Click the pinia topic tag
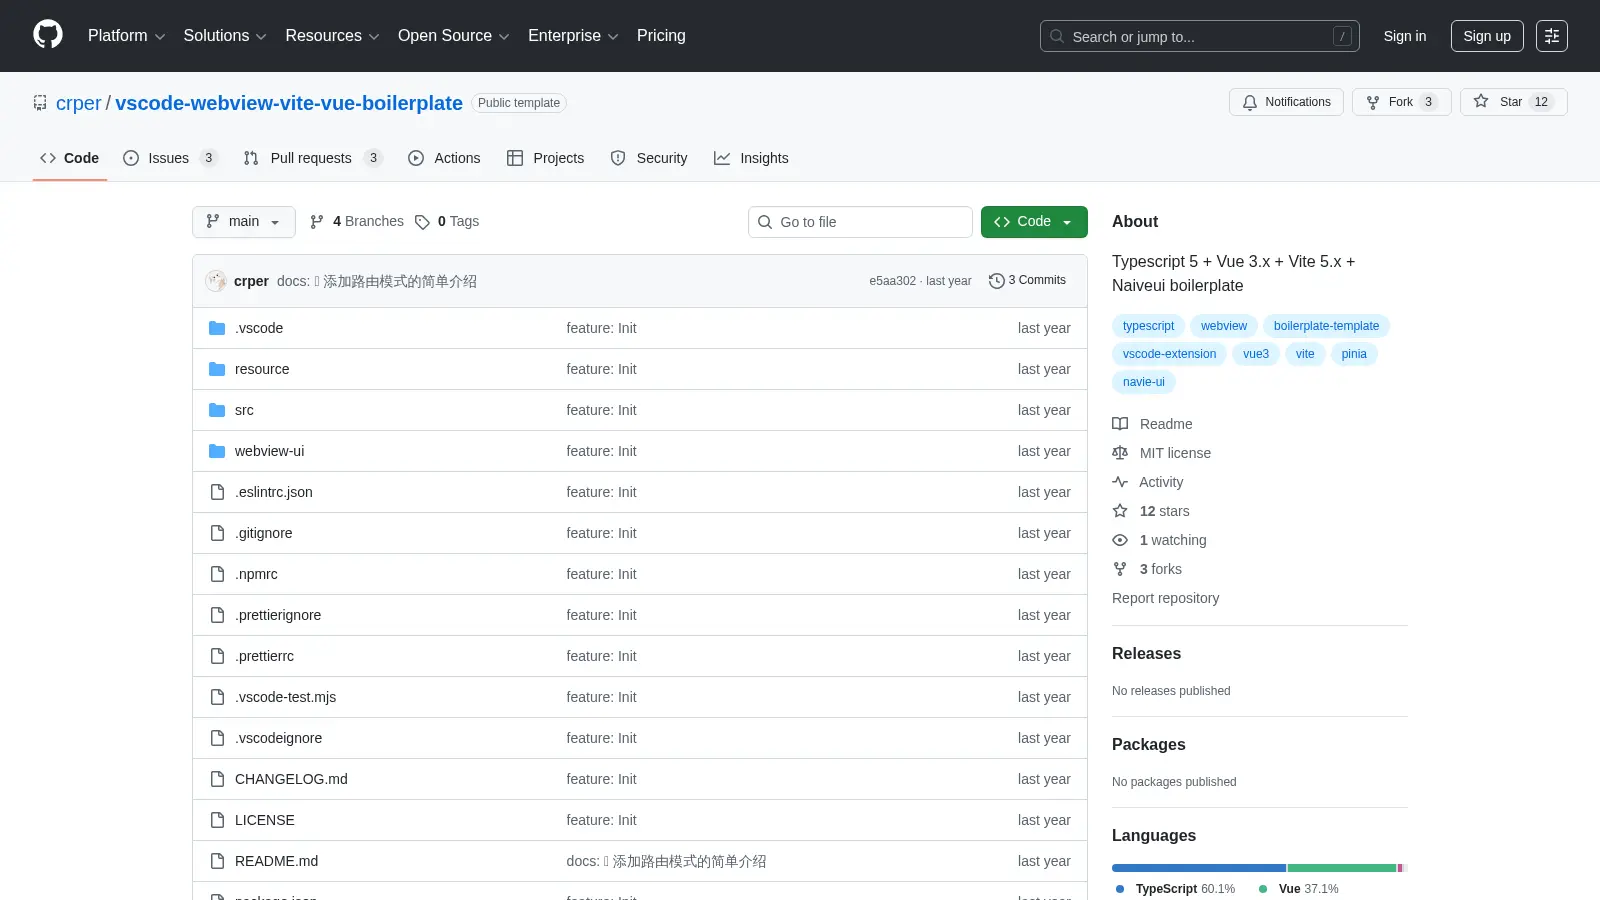The height and width of the screenshot is (900, 1600). (1354, 354)
